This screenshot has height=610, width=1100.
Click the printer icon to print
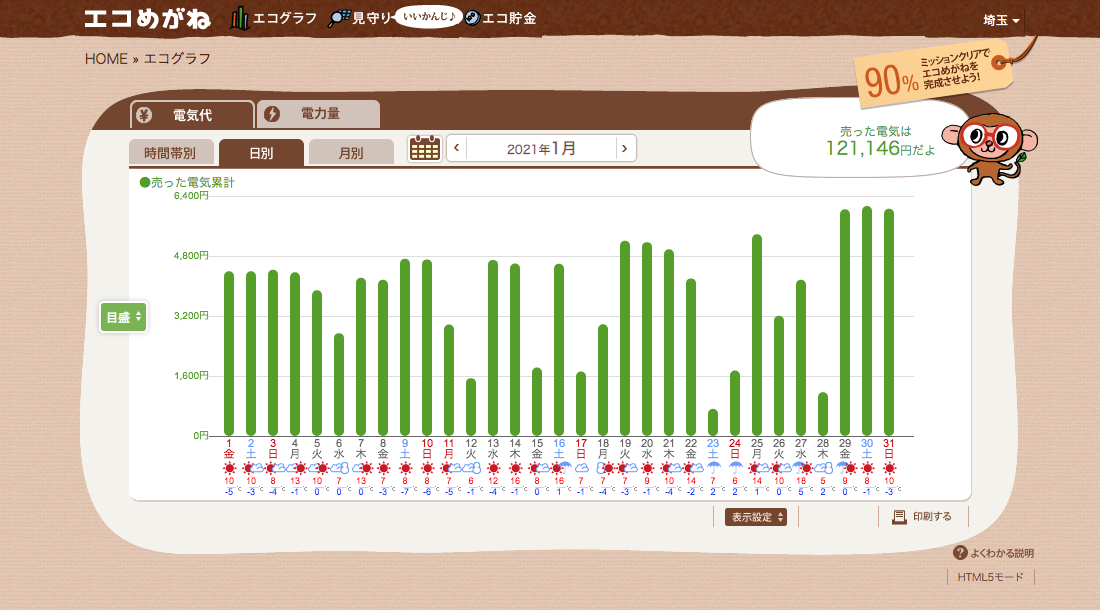pyautogui.click(x=899, y=517)
